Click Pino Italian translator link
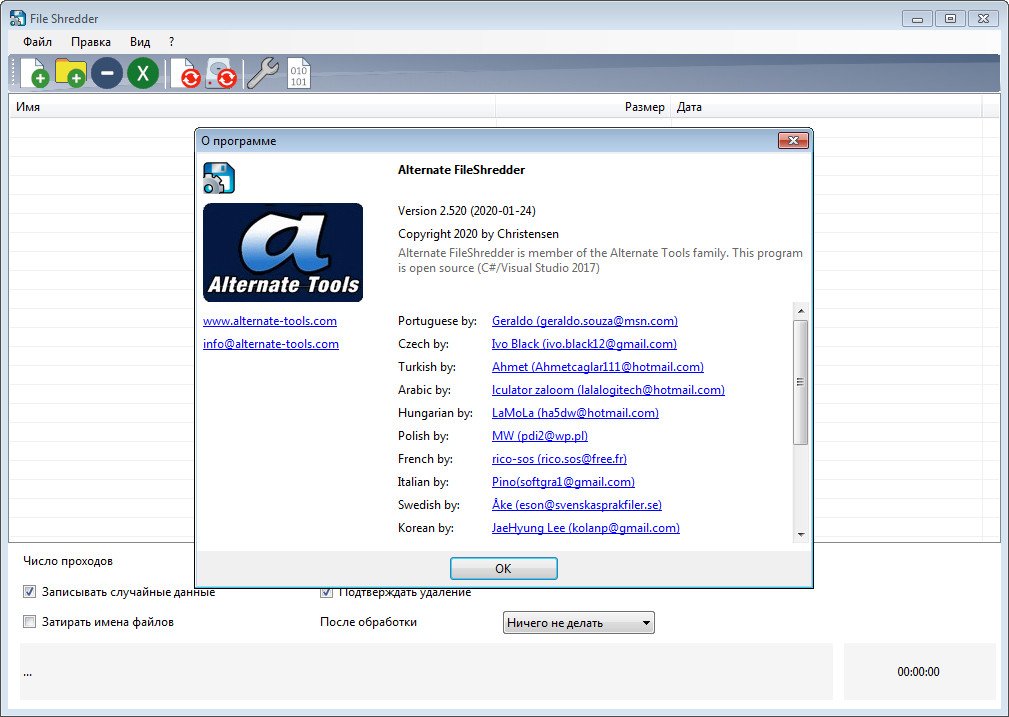1009x717 pixels. tap(563, 482)
